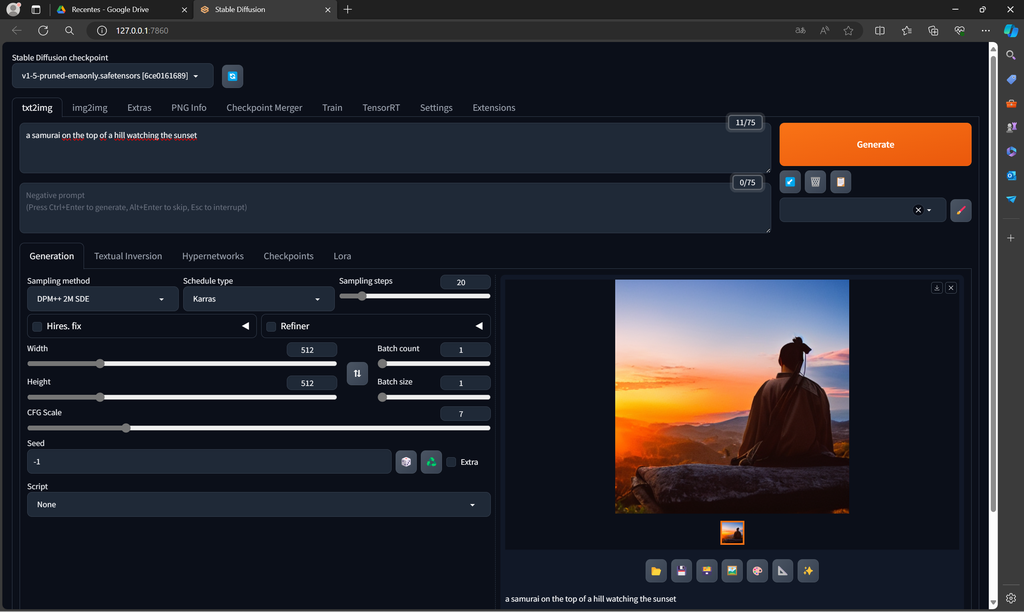This screenshot has height=612, width=1024.
Task: Click the Sampling steps number box
Action: coord(465,282)
